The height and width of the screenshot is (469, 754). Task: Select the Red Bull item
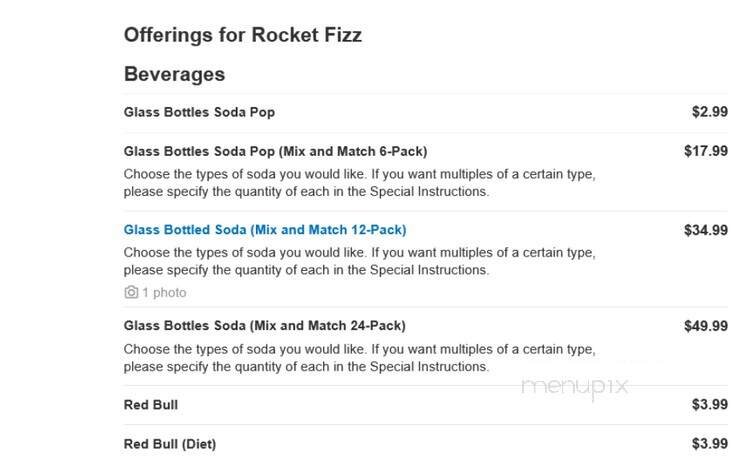tap(151, 405)
